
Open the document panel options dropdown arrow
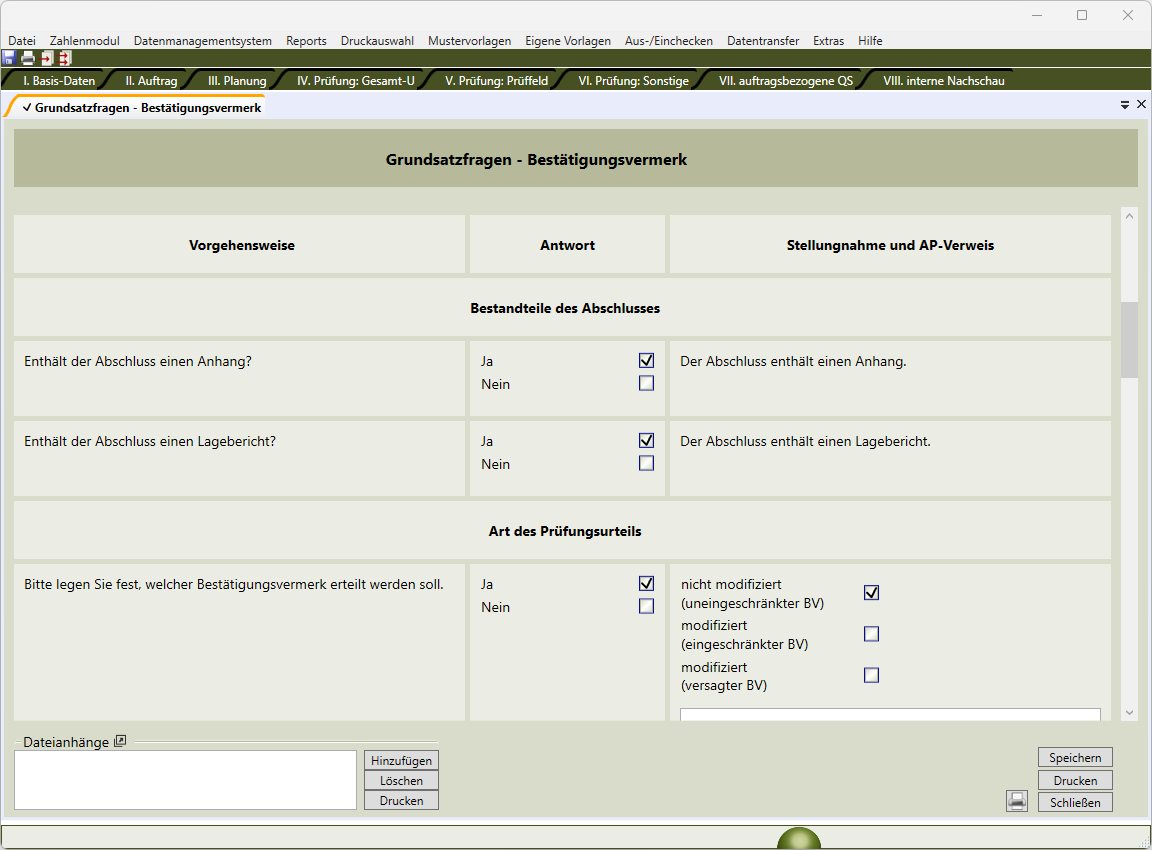click(1125, 104)
